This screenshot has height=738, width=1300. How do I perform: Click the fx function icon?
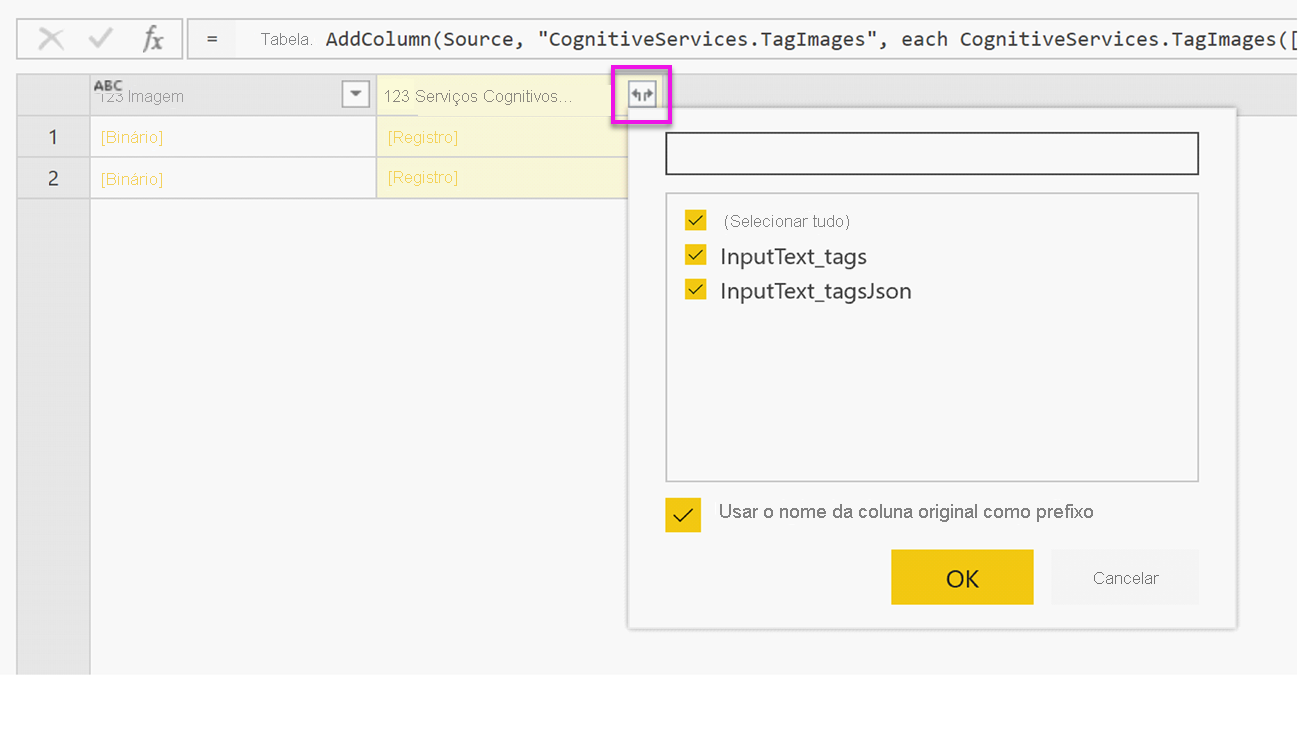[x=153, y=39]
